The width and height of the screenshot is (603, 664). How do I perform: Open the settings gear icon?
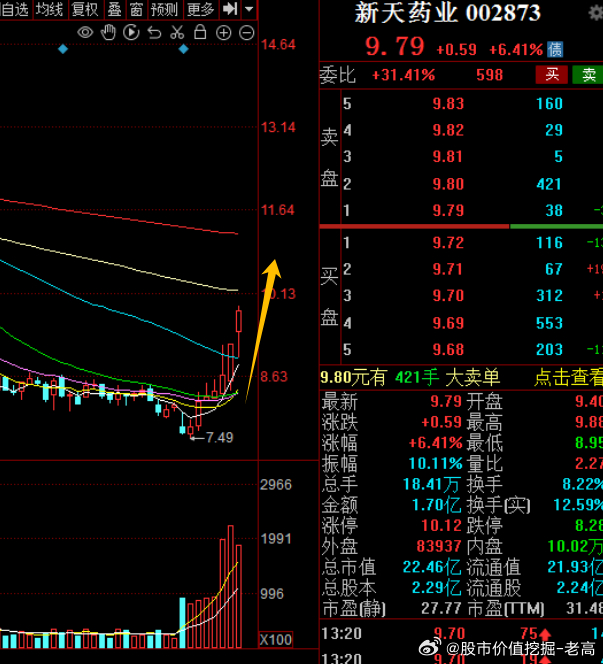[596, 13]
